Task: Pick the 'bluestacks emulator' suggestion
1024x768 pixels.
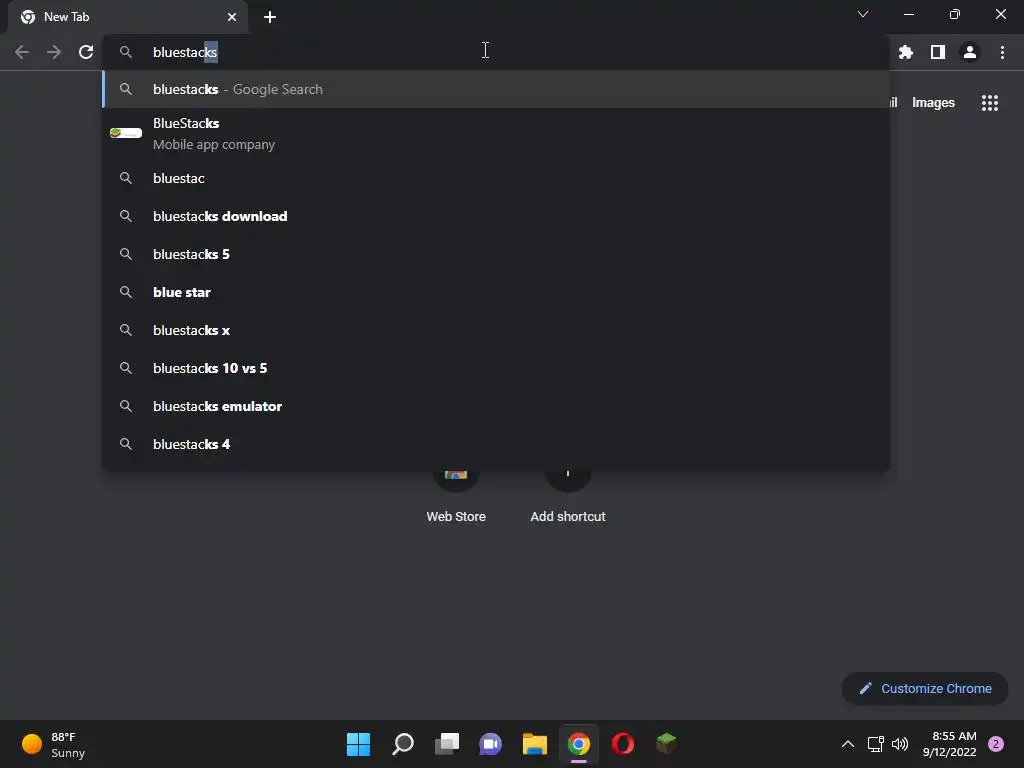Action: coord(496,406)
